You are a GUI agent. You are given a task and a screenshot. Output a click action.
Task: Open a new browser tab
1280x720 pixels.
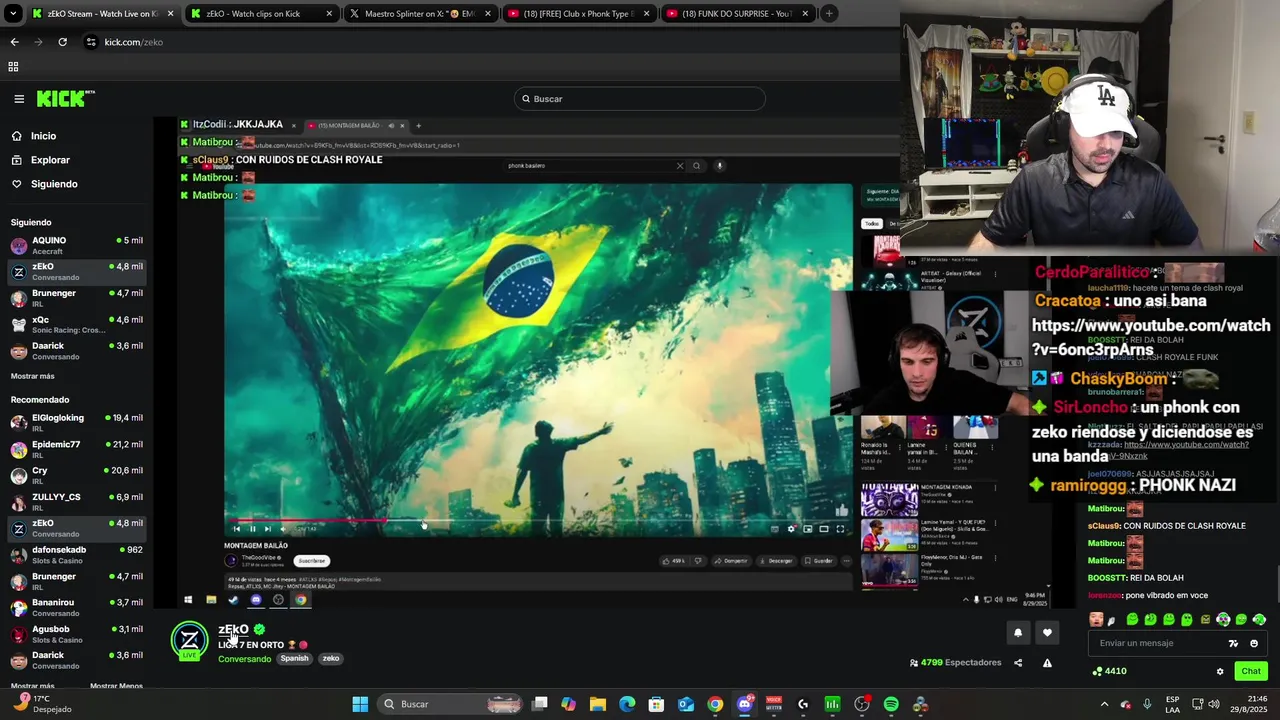829,14
